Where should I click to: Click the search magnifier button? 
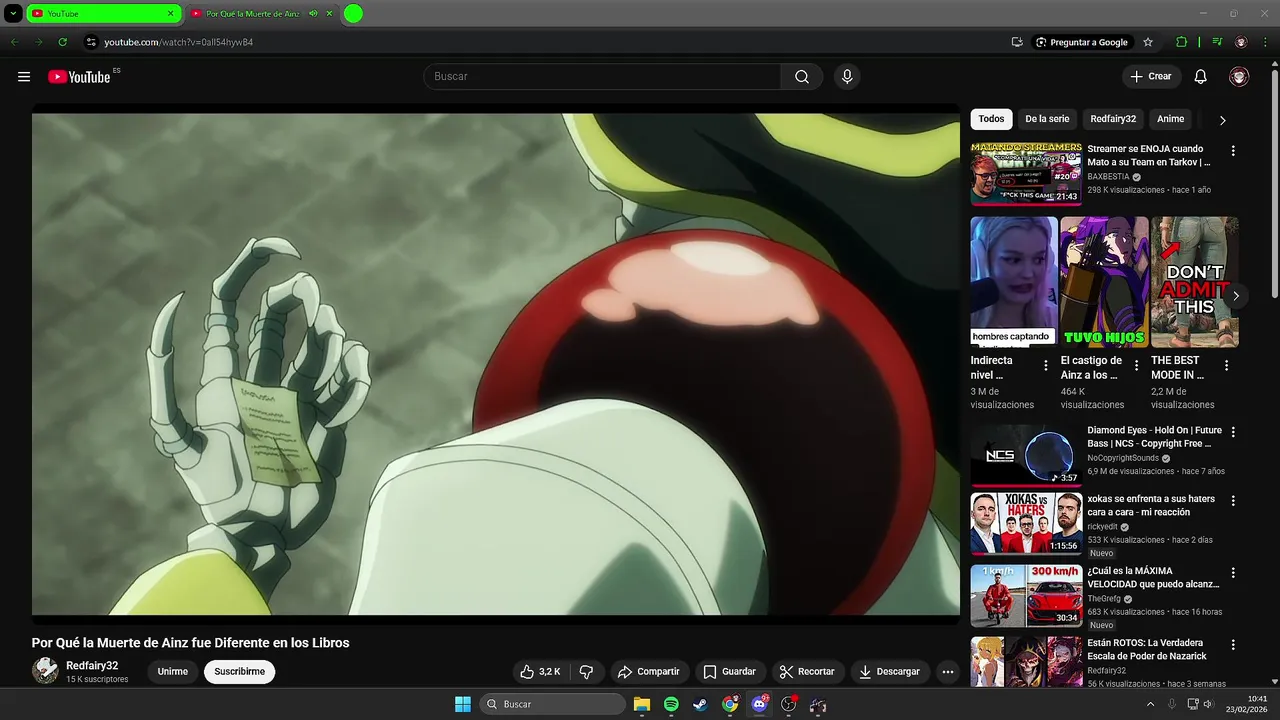tap(802, 77)
